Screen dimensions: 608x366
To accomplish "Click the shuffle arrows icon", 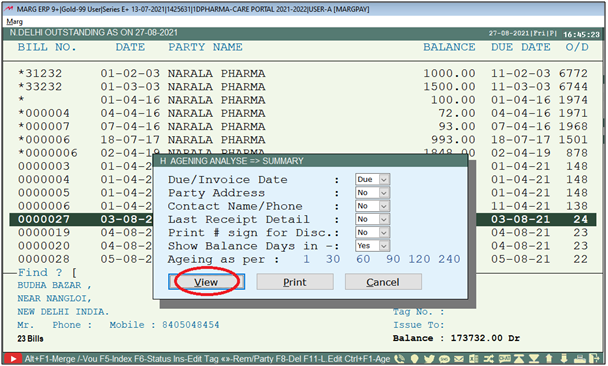I will tap(489, 359).
